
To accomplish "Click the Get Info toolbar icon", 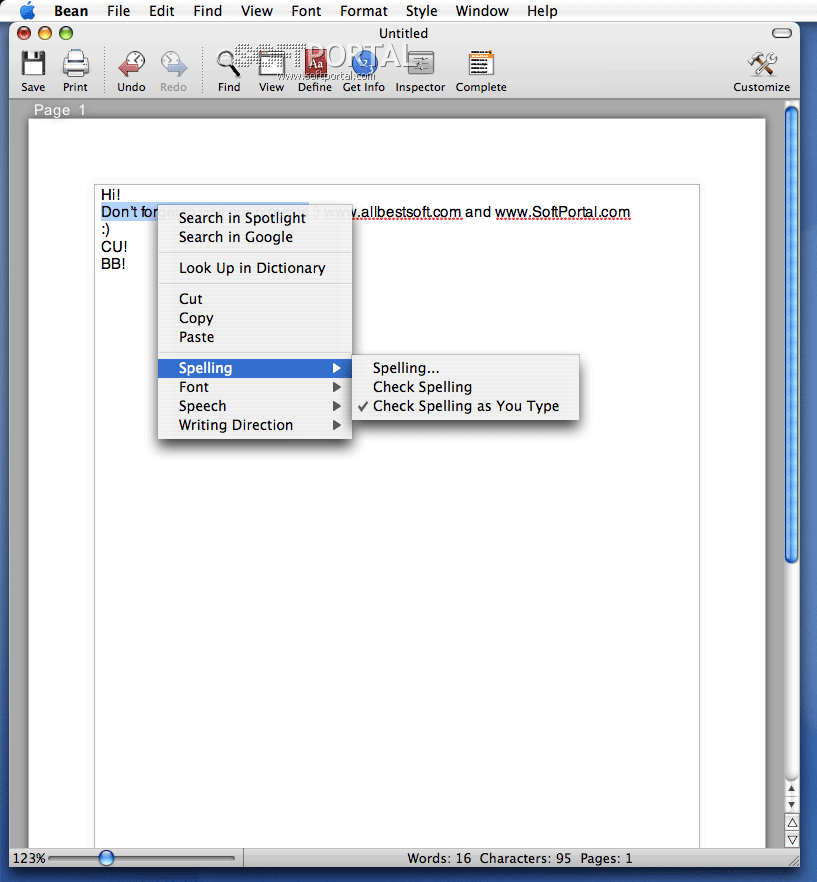I will (x=364, y=63).
